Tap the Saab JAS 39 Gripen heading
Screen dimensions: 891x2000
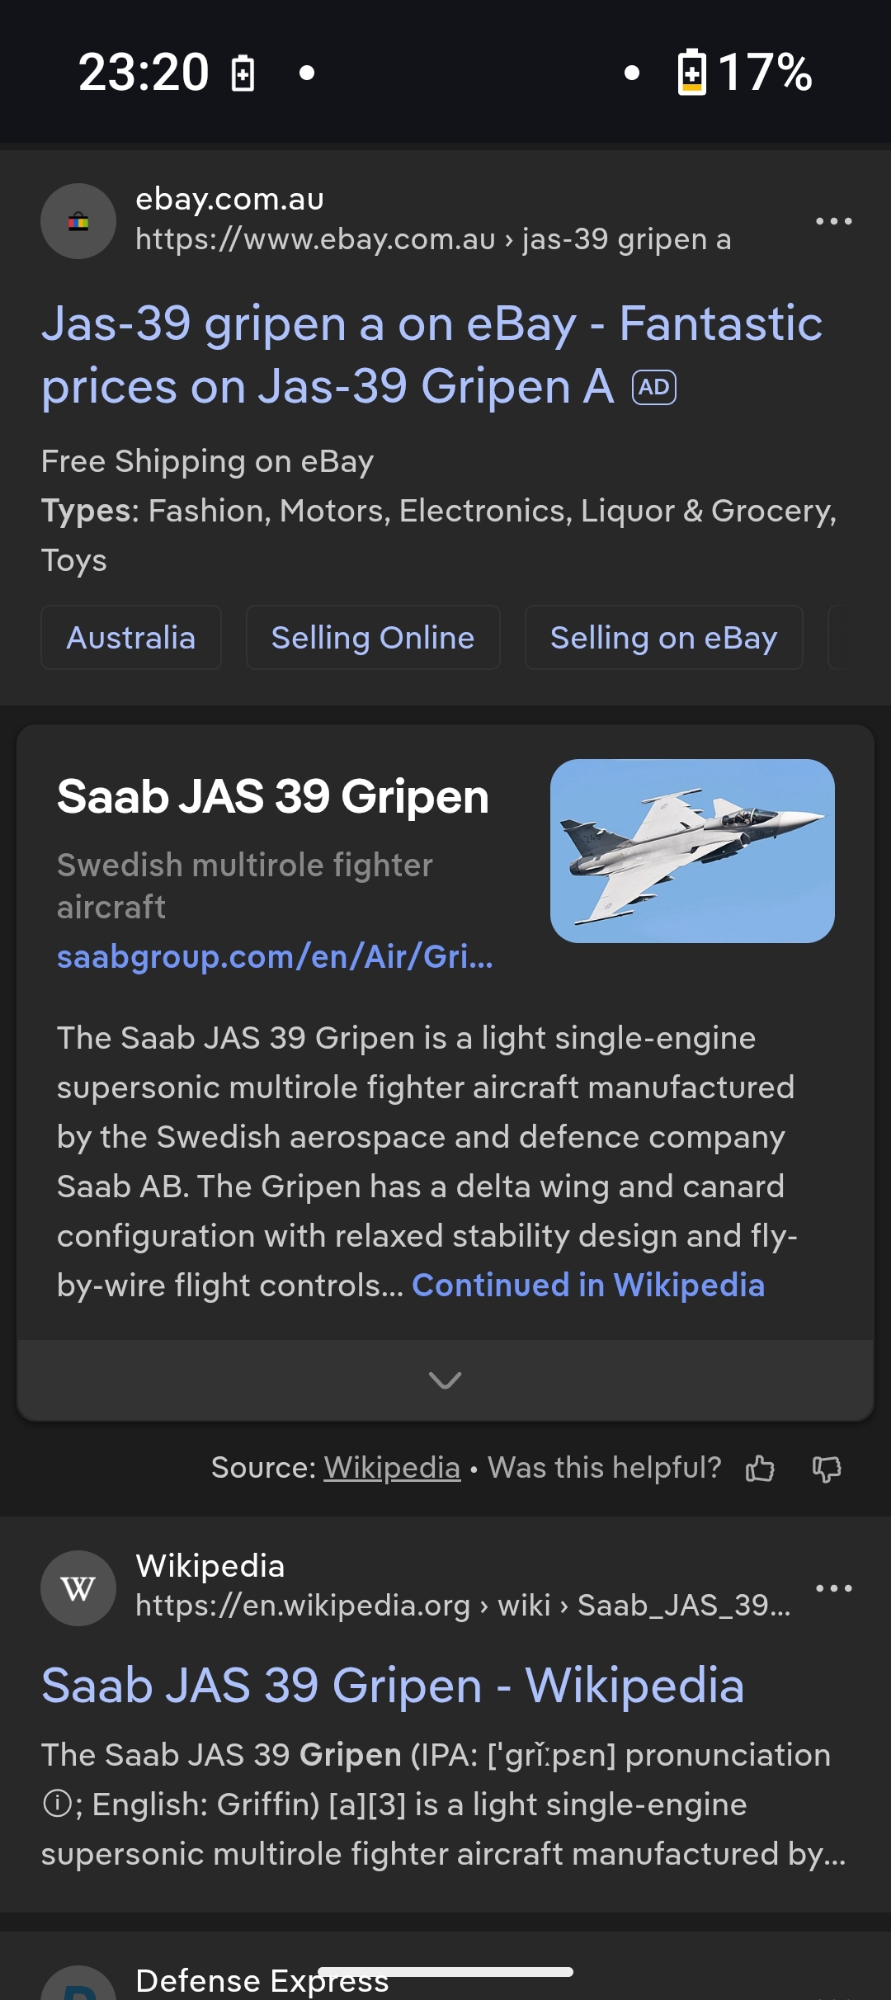pyautogui.click(x=273, y=797)
